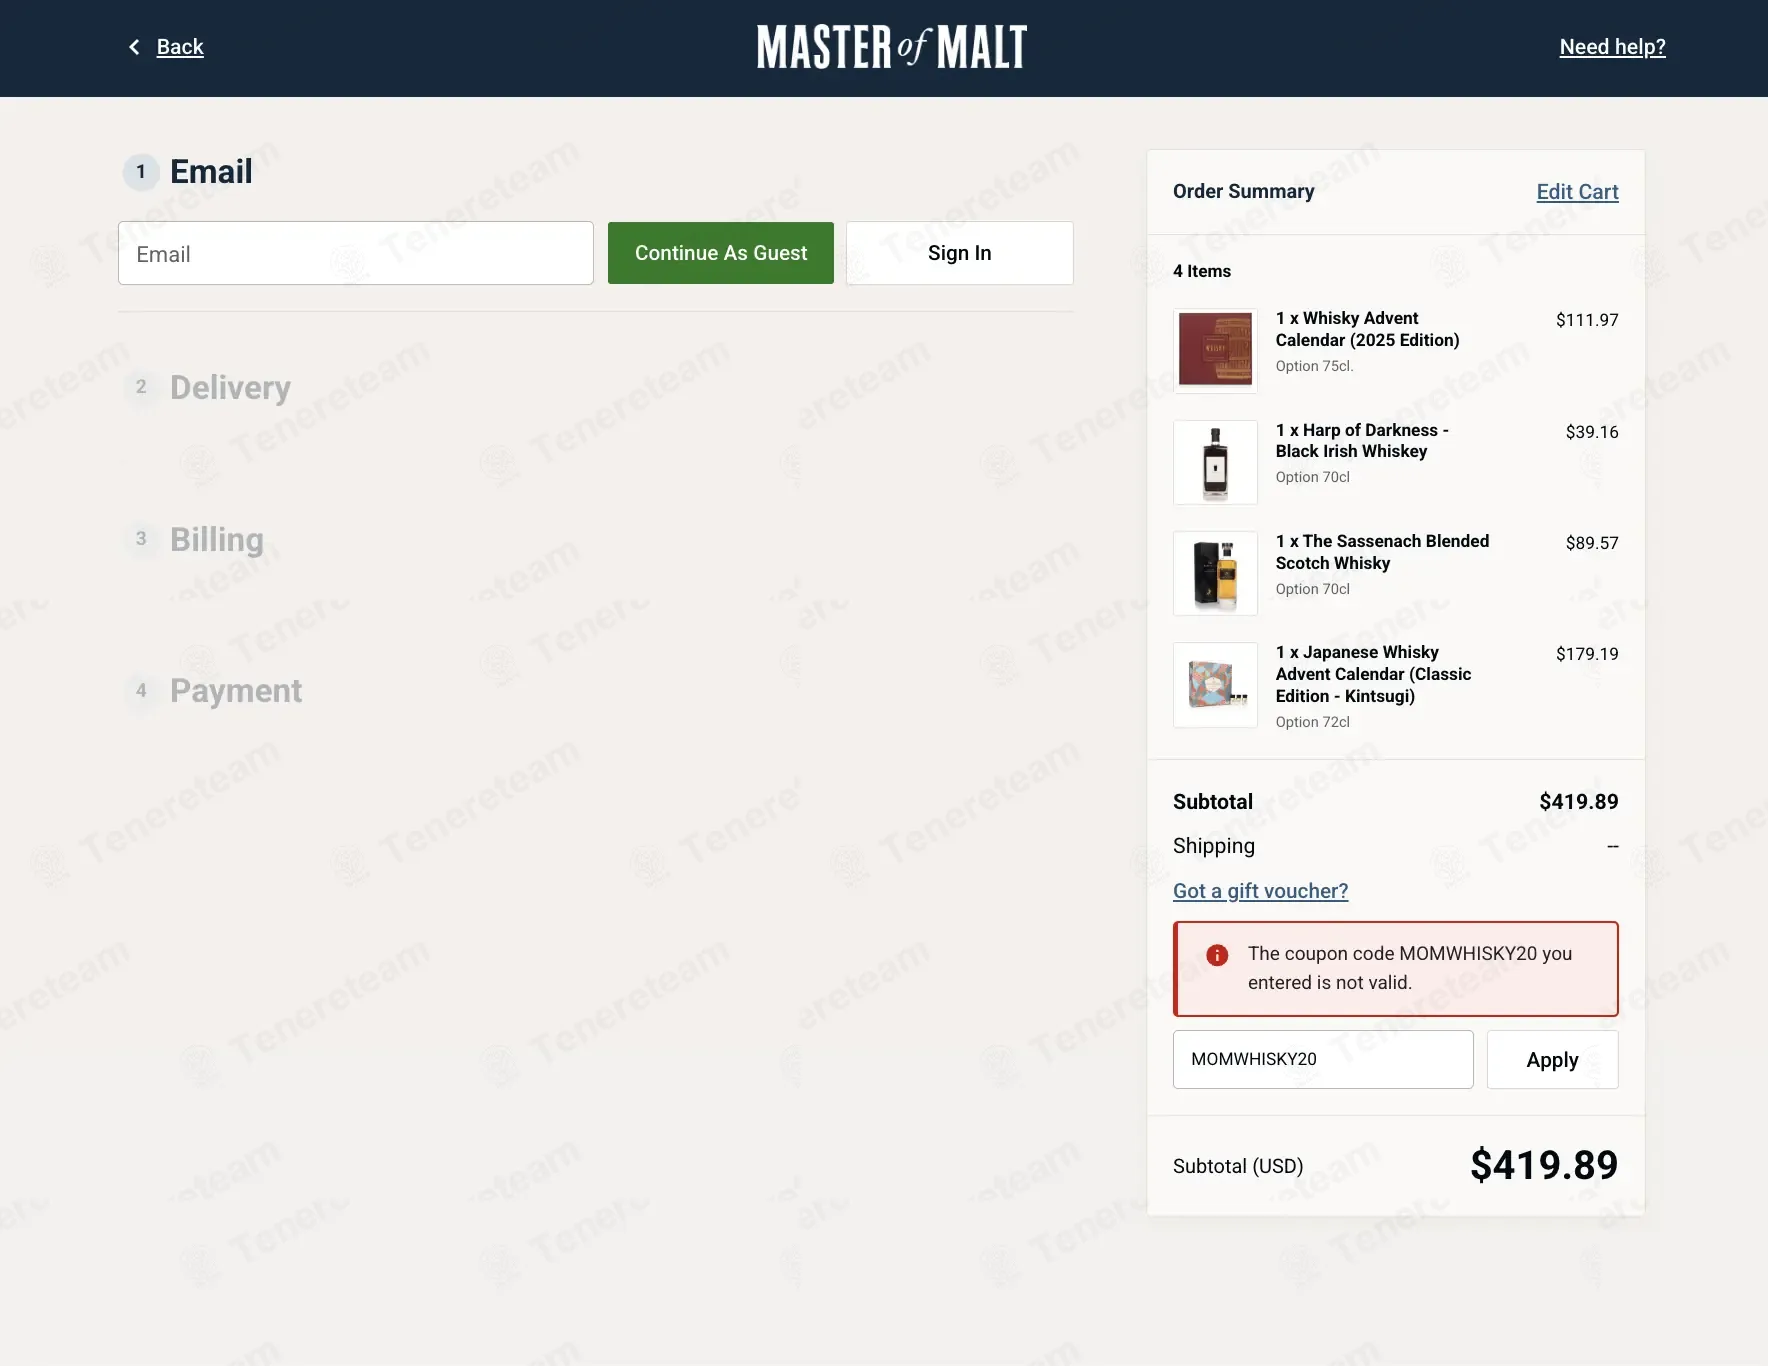Click the $179.19 price
Screen dimensions: 1768x1366
click(x=1587, y=654)
